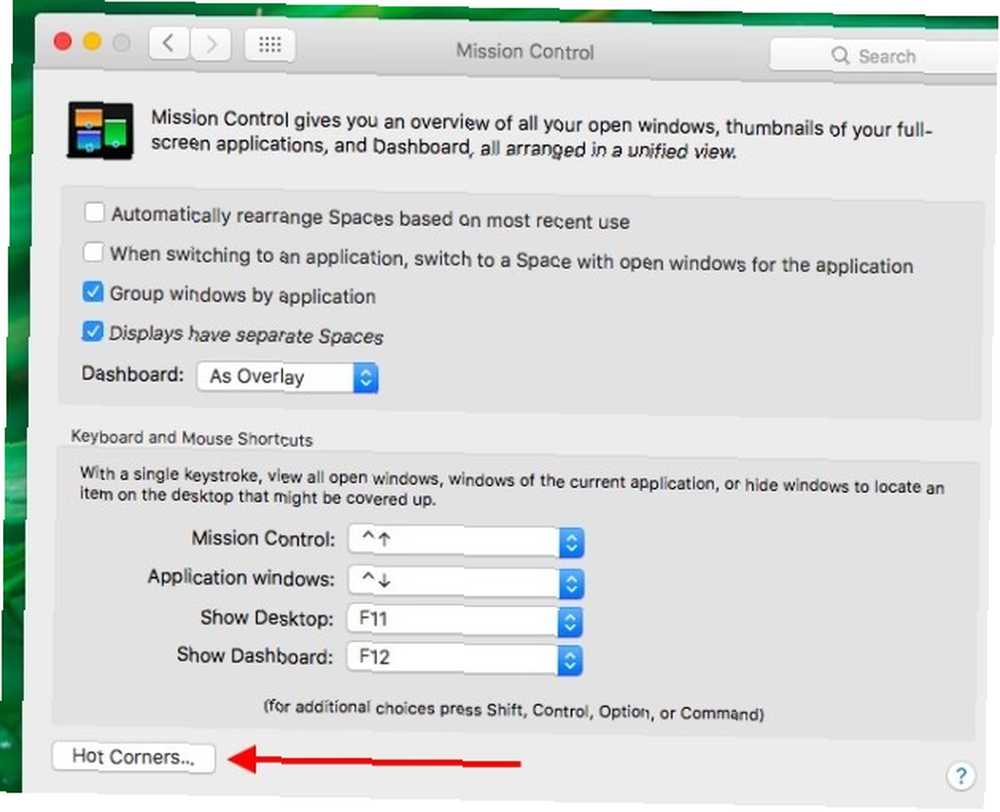Click the additional choices hint text
1000x812 pixels.
tap(513, 709)
